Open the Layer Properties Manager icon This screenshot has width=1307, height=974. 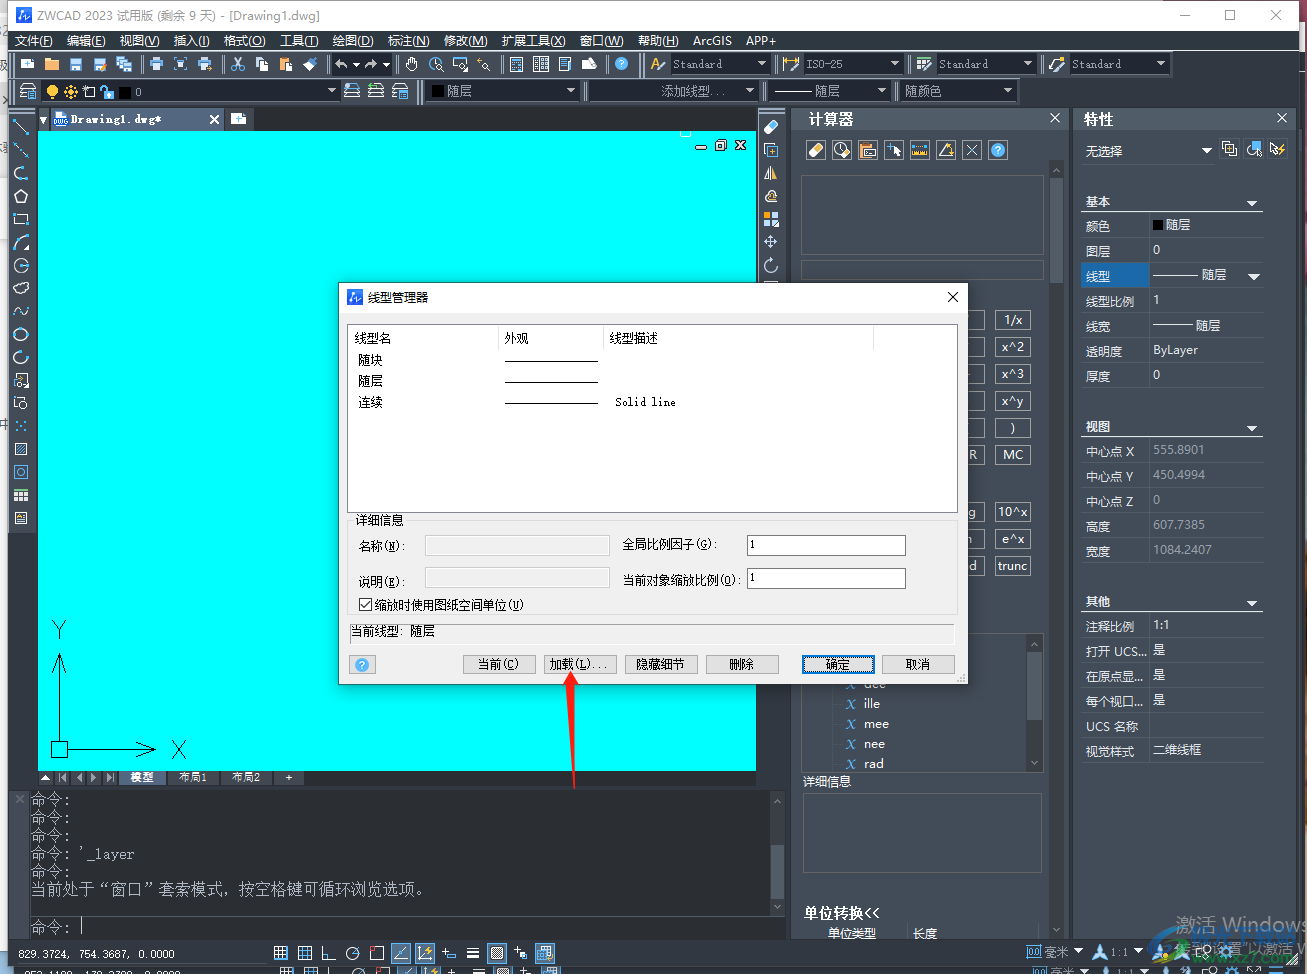pyautogui.click(x=28, y=91)
